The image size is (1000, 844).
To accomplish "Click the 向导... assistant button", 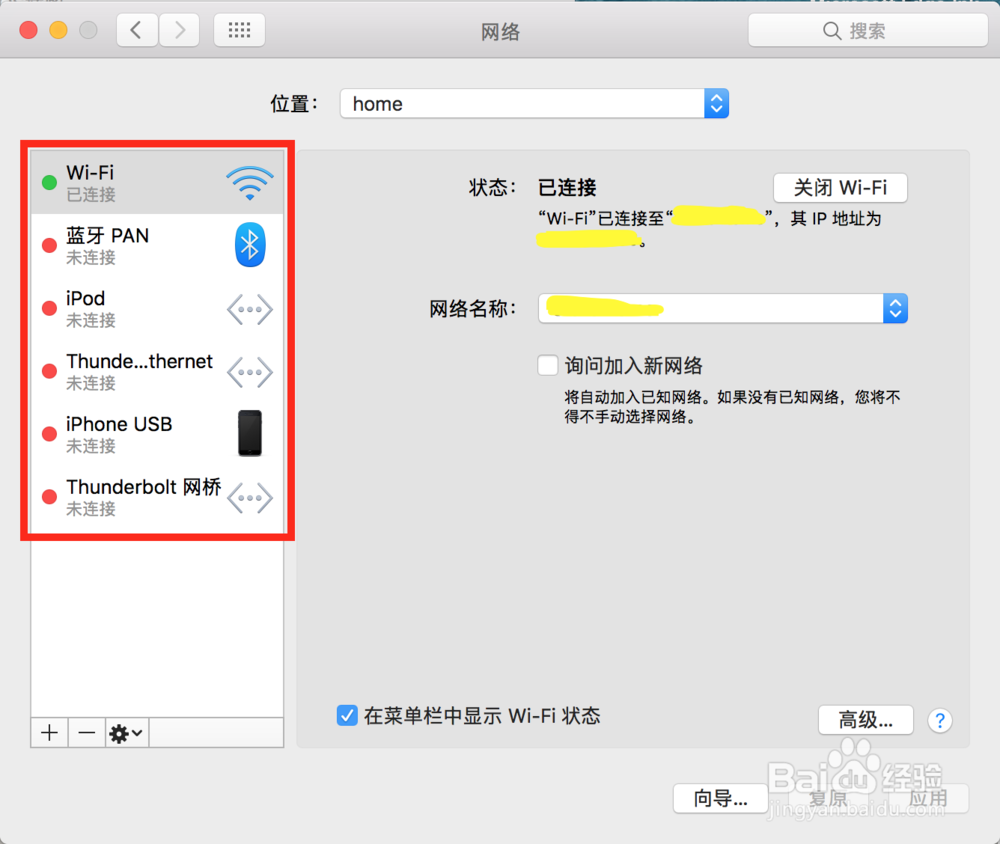I will 721,798.
